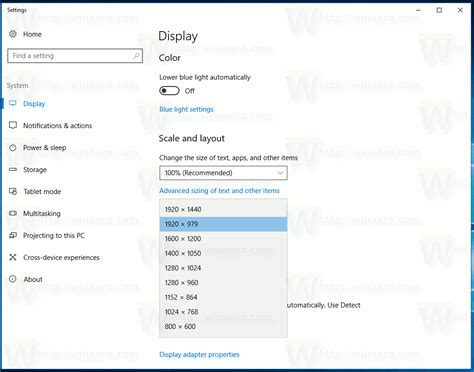Switch to Tablet mode settings
474x372 pixels.
tap(42, 192)
